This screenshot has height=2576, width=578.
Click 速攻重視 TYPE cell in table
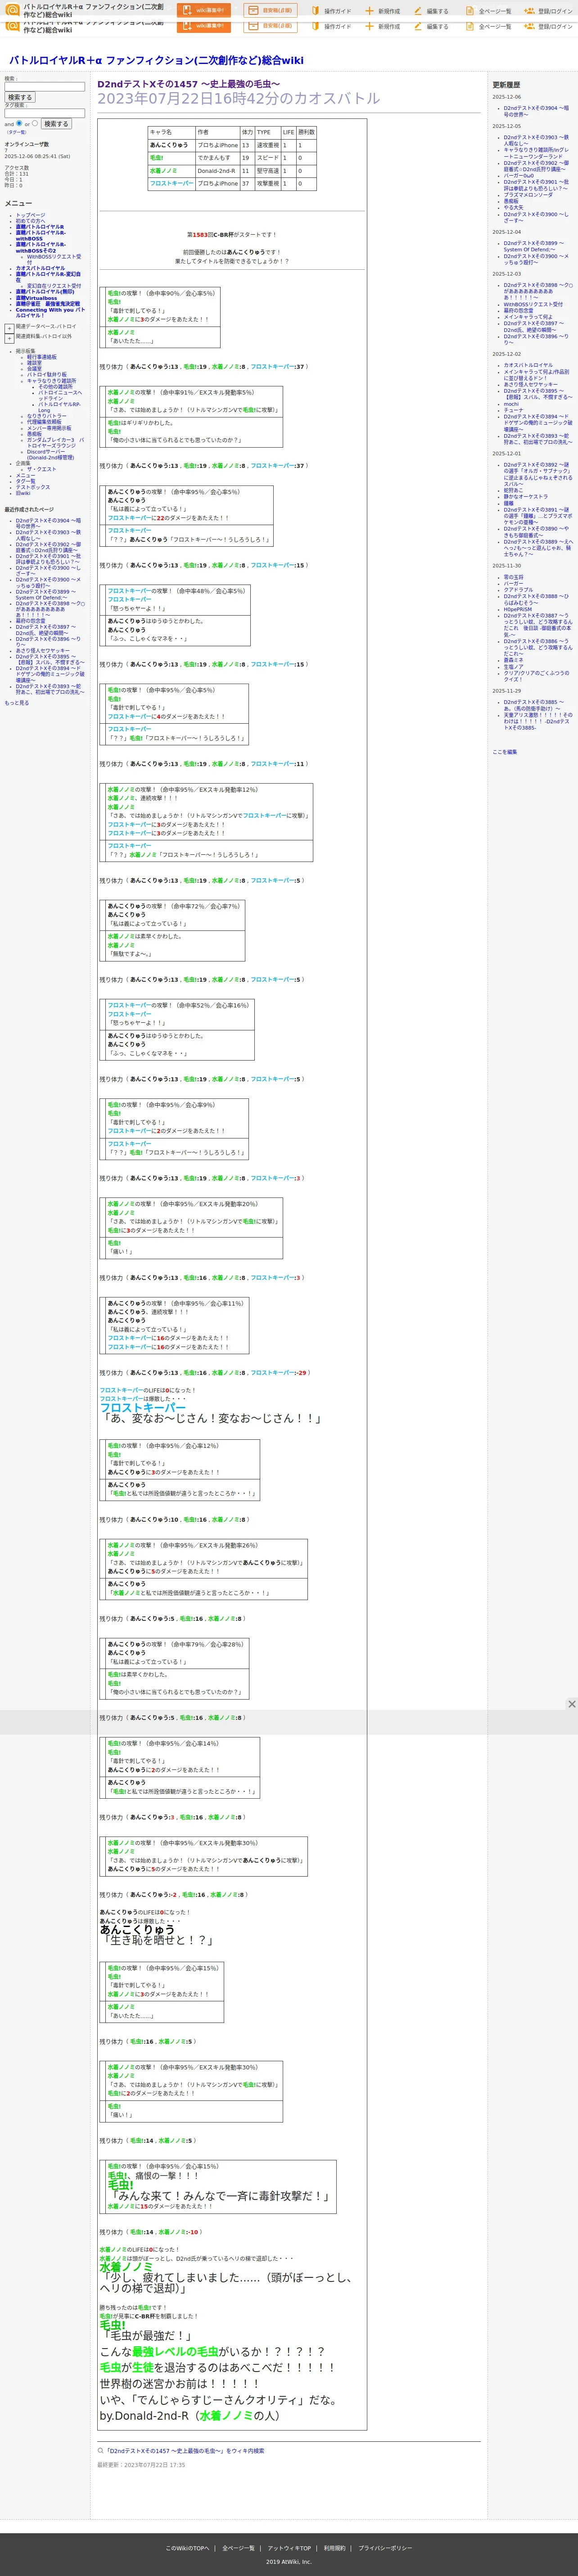tap(267, 145)
